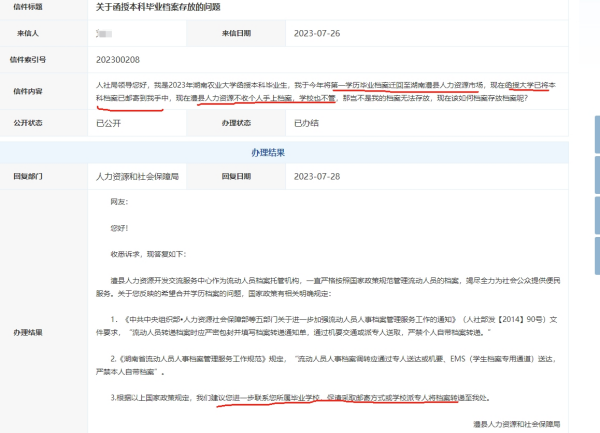Select the 来信日期 label
The image size is (600, 433).
pyautogui.click(x=236, y=33)
